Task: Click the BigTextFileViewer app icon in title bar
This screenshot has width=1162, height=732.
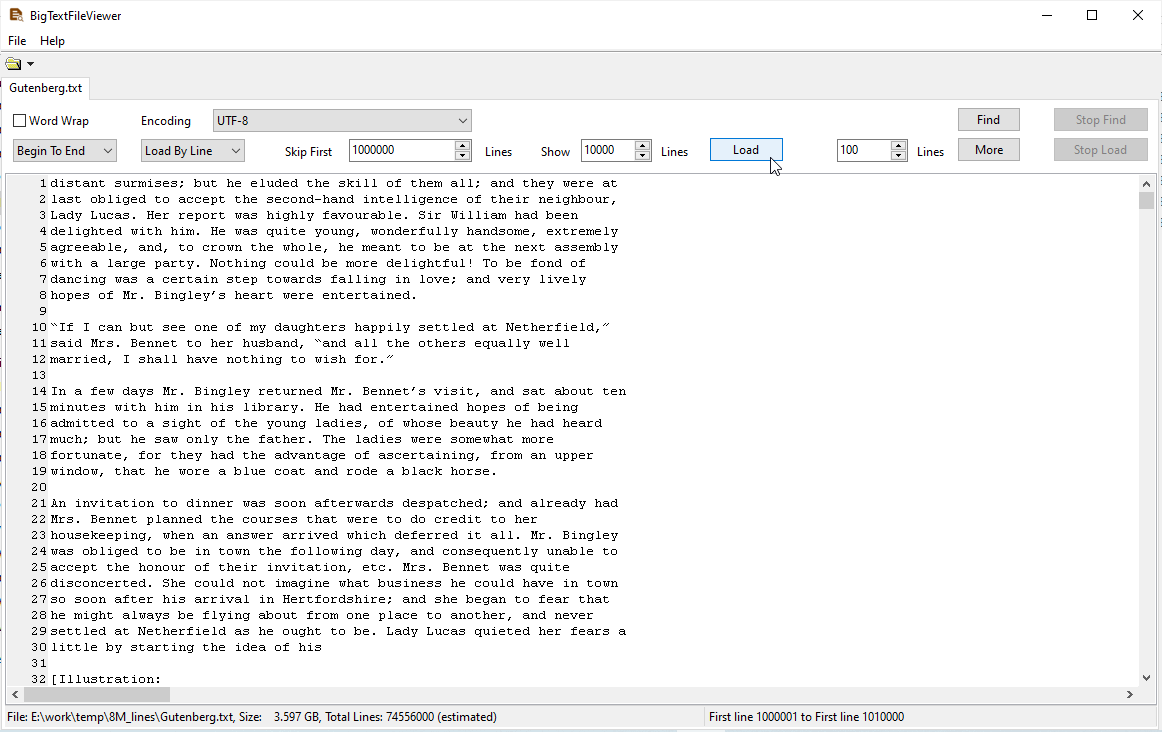Action: [15, 15]
